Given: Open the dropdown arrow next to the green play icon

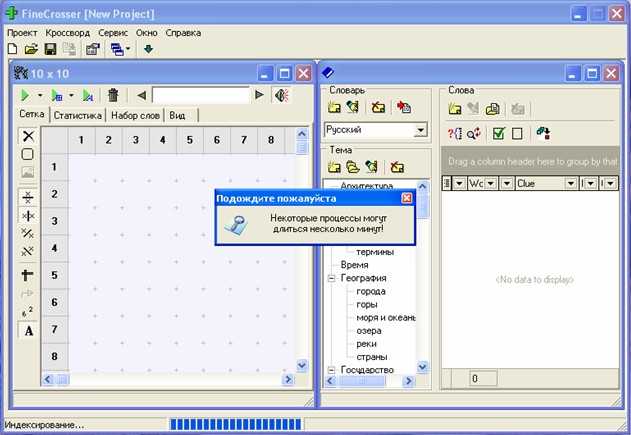Looking at the screenshot, I should click(40, 95).
